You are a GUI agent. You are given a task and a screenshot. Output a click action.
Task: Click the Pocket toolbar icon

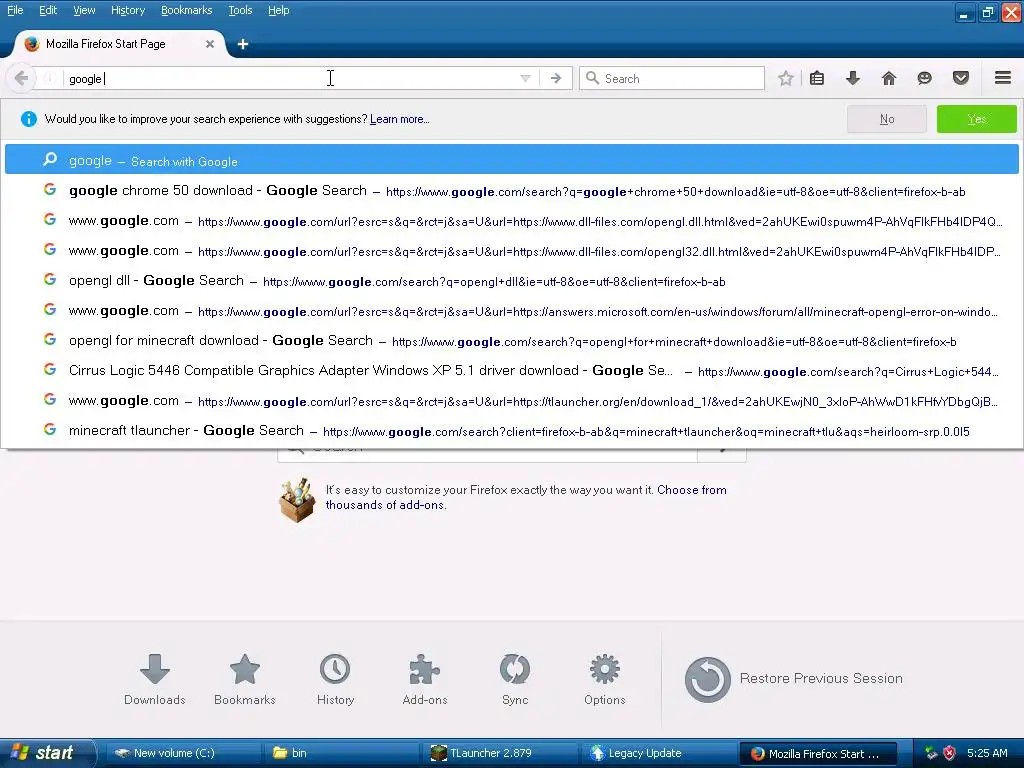point(961,78)
